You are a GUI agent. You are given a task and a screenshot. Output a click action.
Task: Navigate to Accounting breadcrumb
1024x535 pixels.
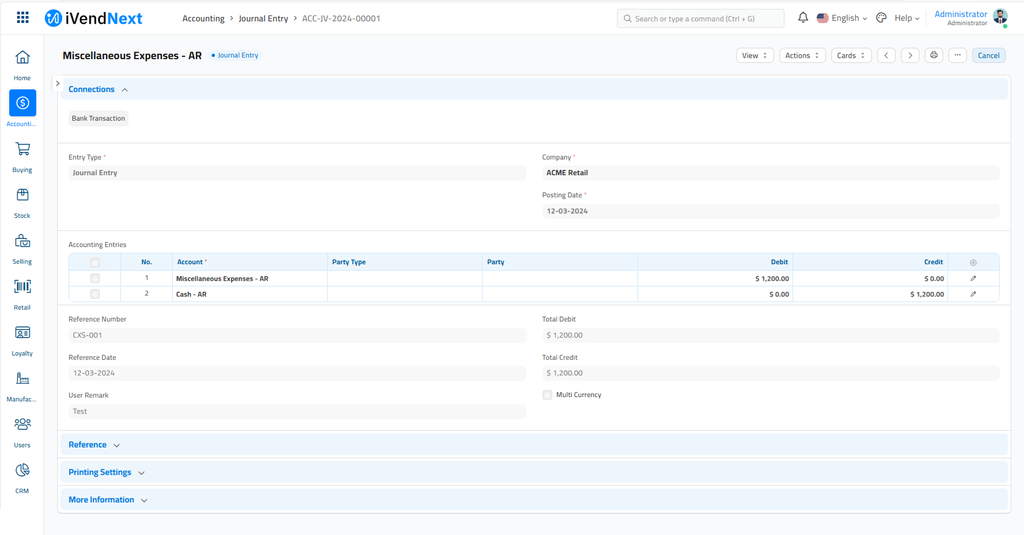(203, 18)
